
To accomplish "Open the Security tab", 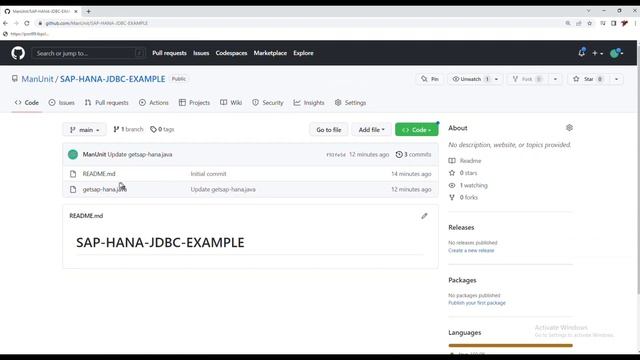I will pos(268,103).
